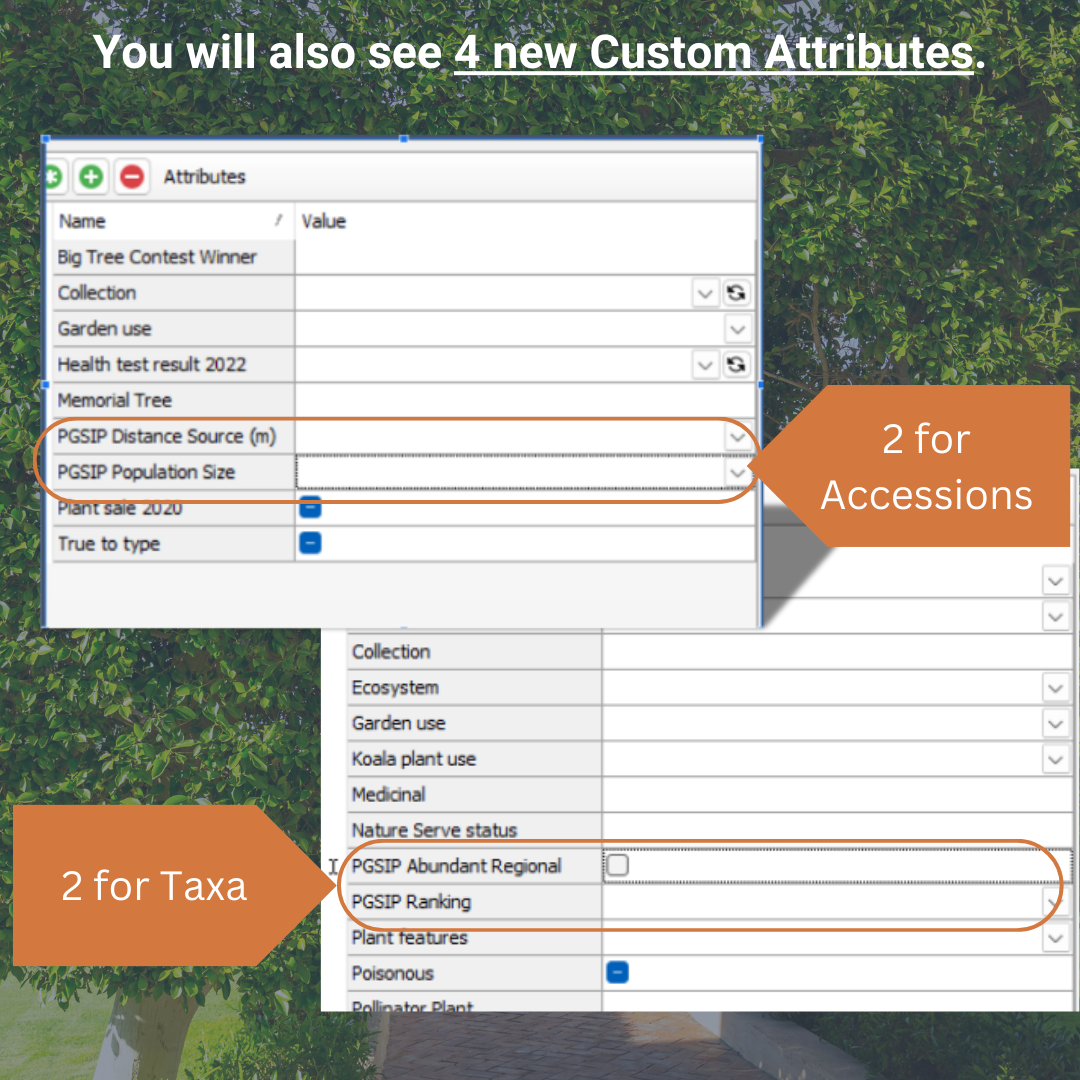Click the Nature Serve status value field
The width and height of the screenshot is (1080, 1080).
coord(836,830)
